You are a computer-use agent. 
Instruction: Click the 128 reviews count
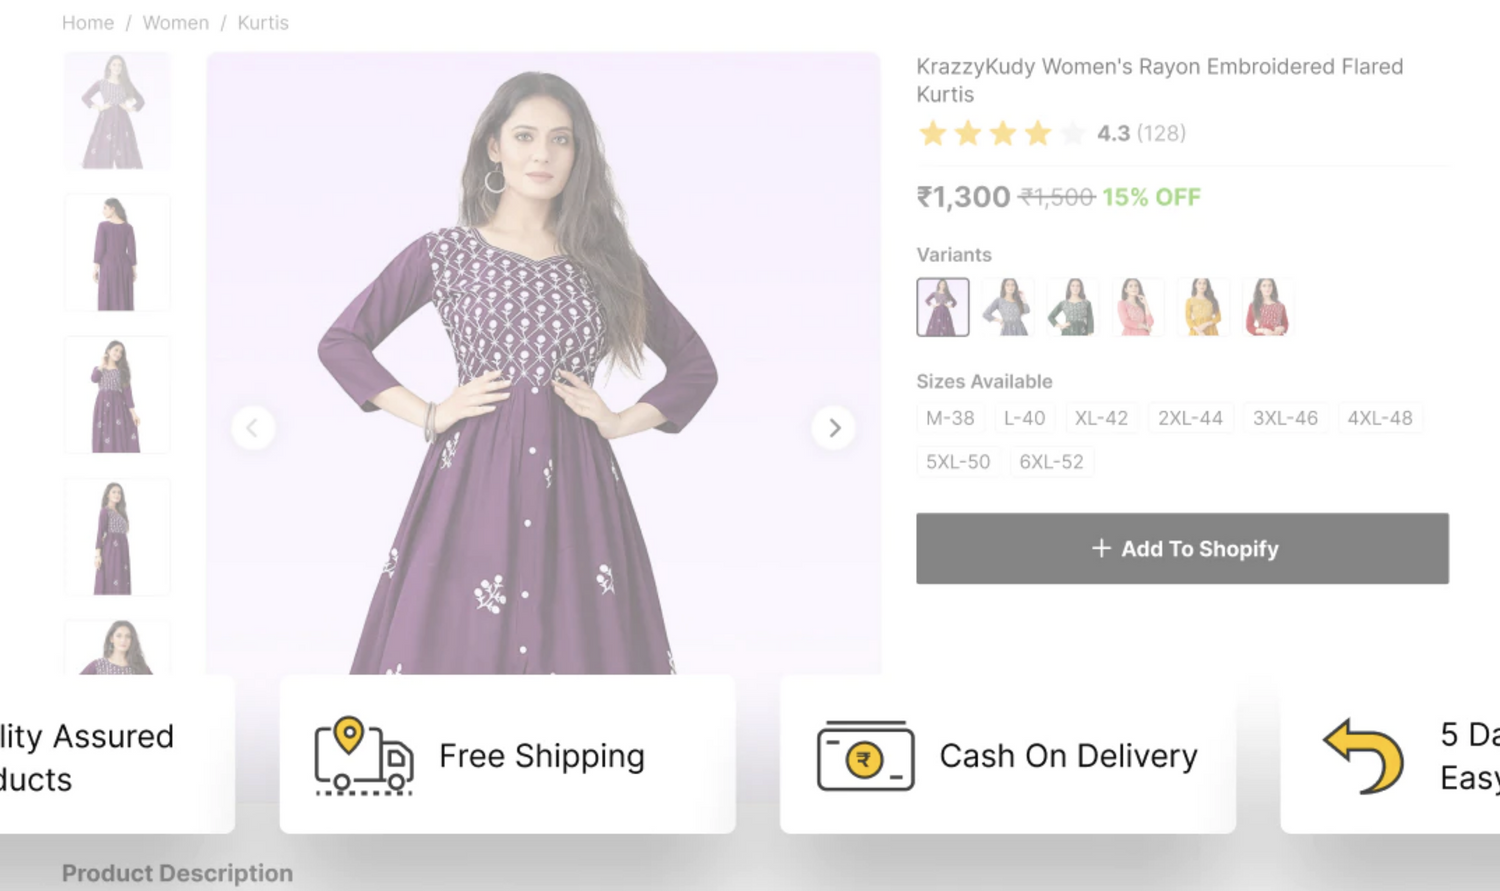point(1161,134)
